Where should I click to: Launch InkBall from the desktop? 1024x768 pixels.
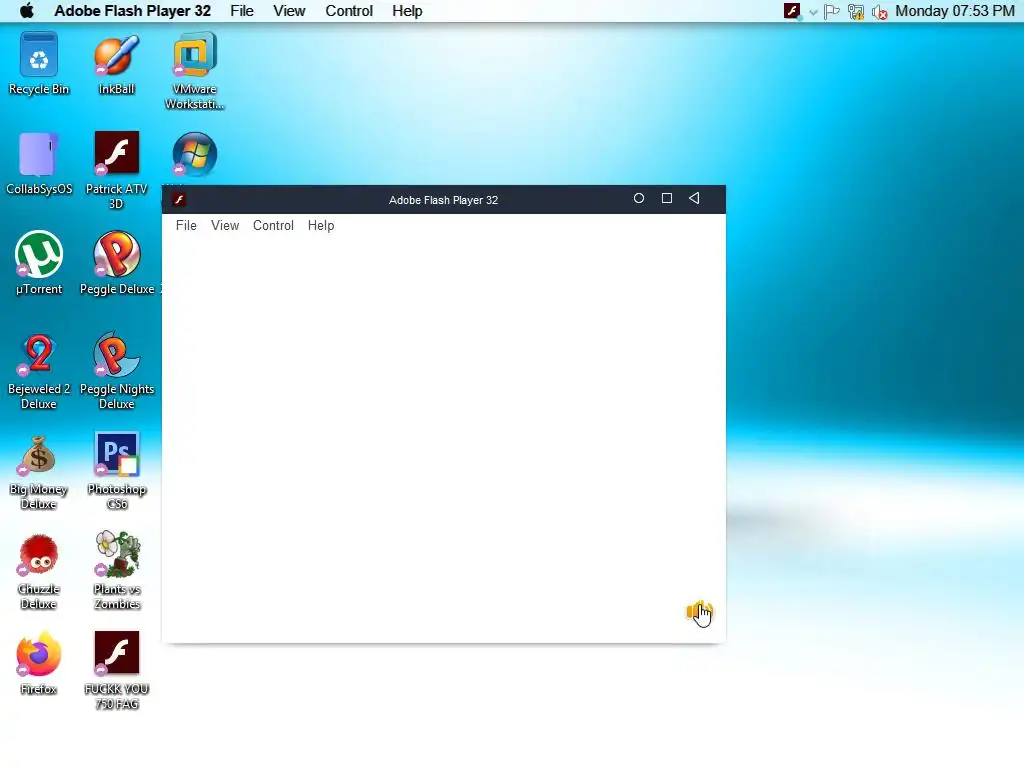(x=116, y=64)
